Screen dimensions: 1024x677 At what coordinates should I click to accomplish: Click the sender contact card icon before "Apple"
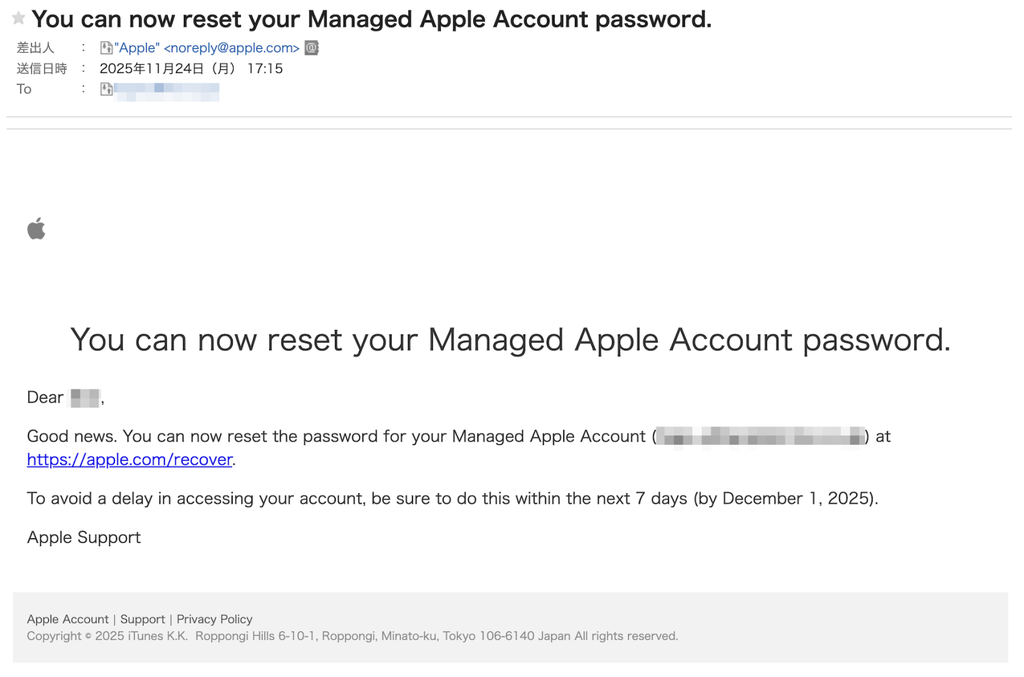click(106, 48)
